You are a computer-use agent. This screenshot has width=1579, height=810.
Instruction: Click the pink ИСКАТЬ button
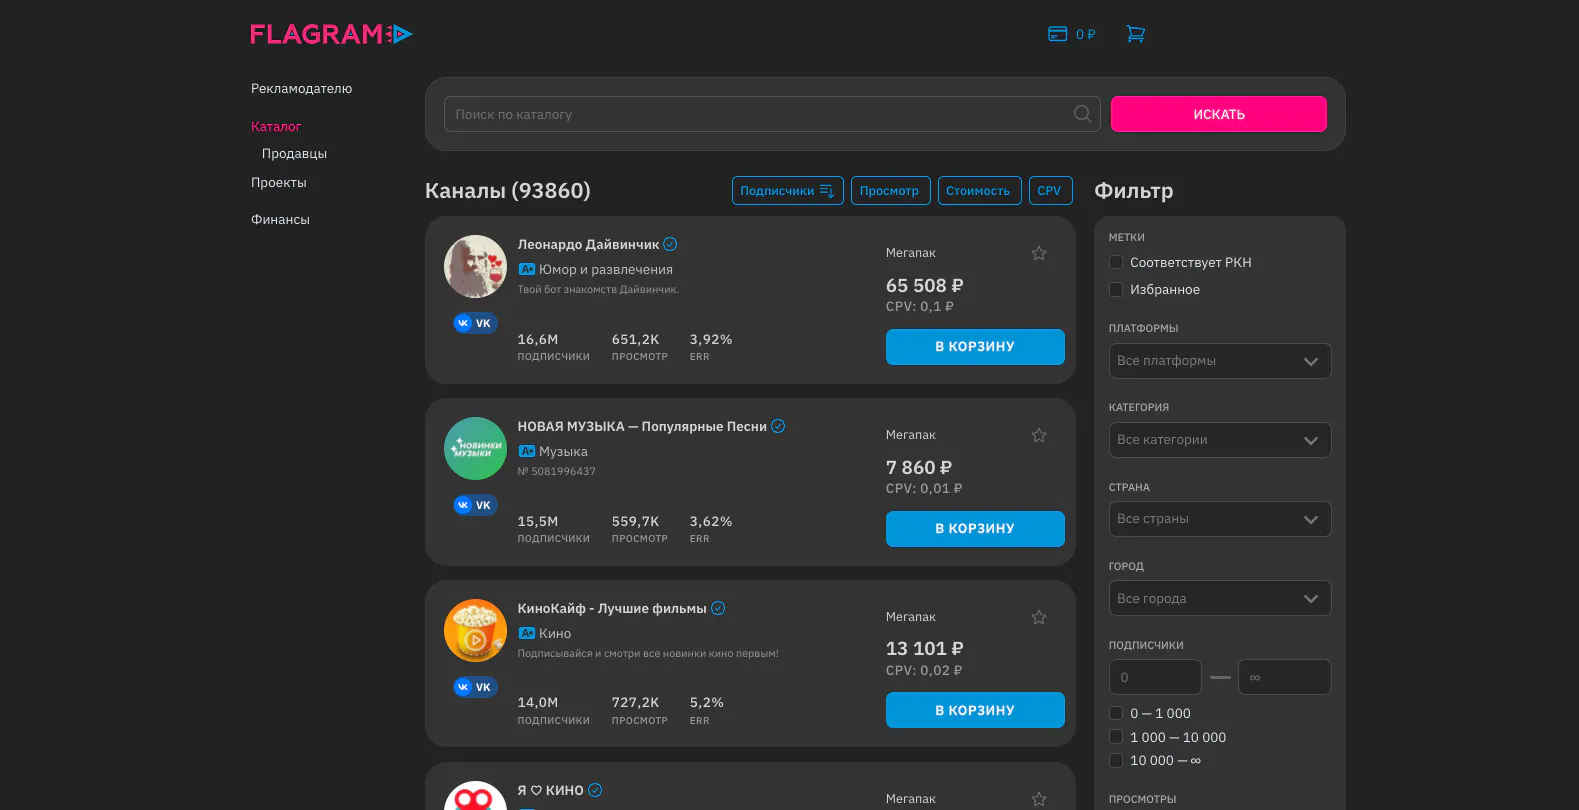tap(1219, 114)
